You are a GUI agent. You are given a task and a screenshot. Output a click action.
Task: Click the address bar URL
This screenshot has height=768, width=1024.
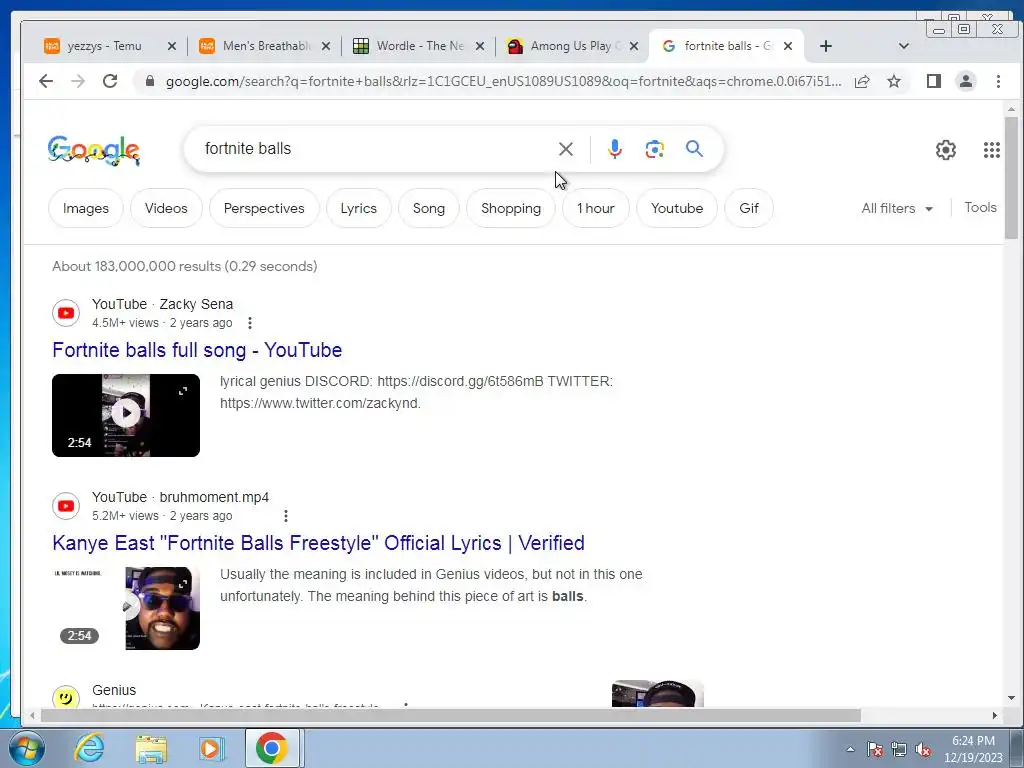click(503, 81)
